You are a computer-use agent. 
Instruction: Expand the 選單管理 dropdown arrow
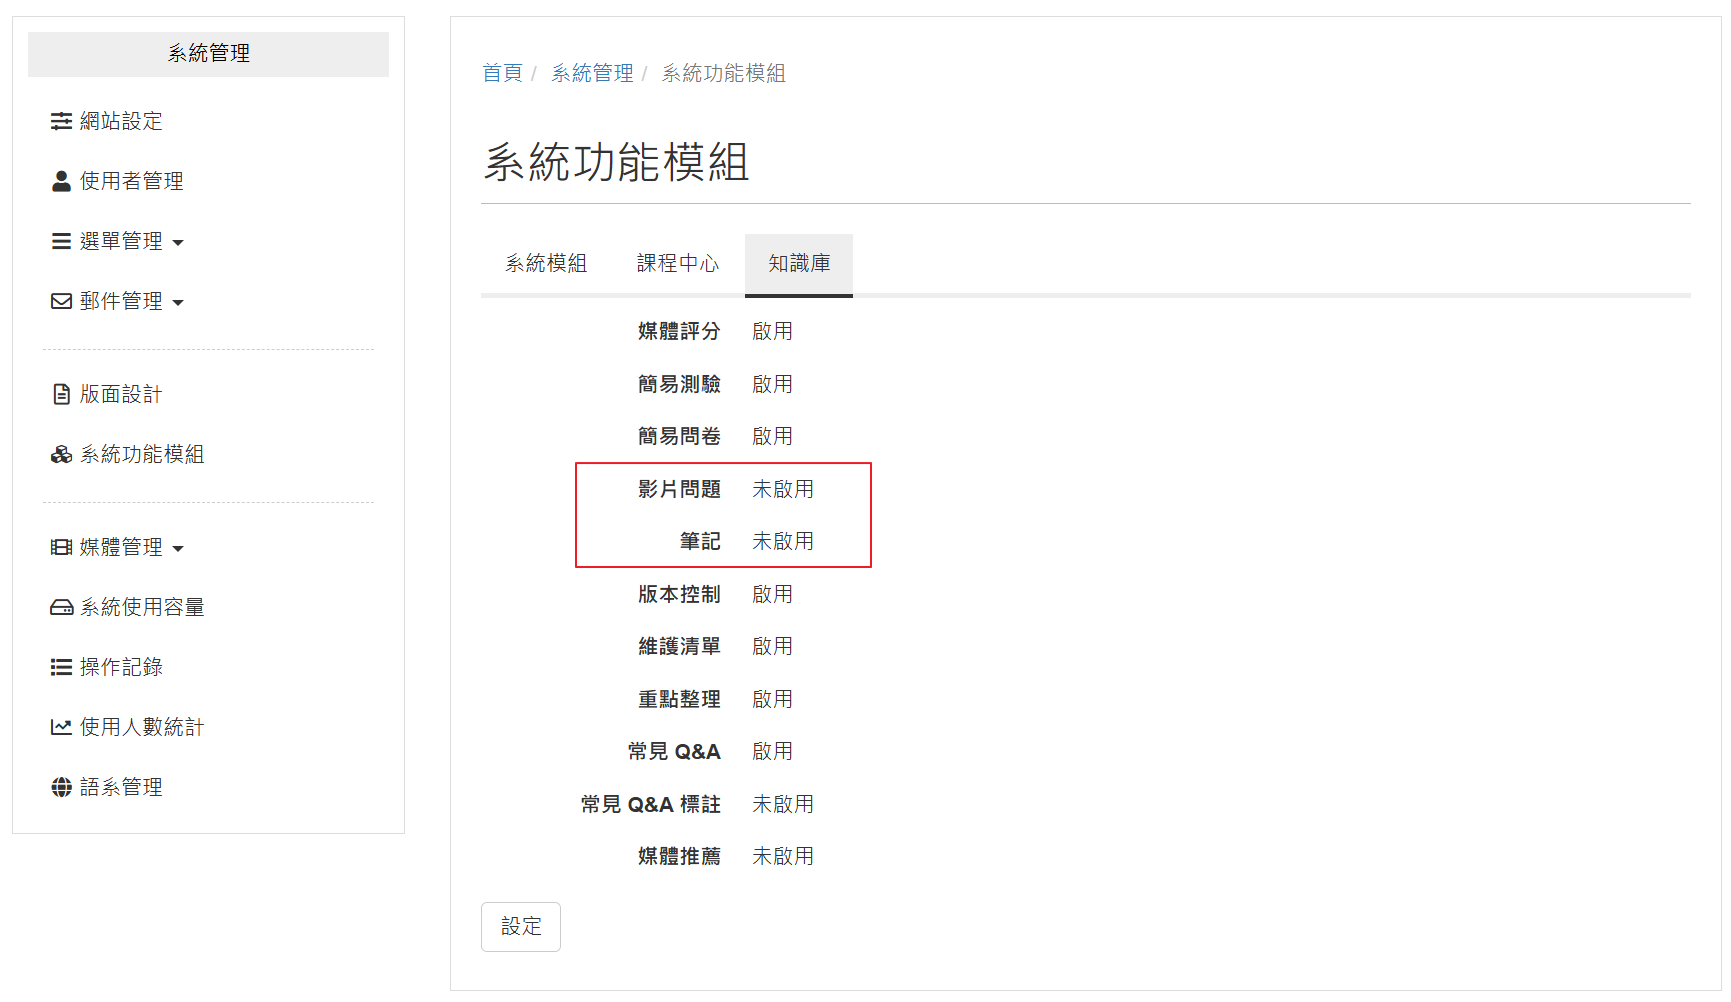[x=178, y=242]
